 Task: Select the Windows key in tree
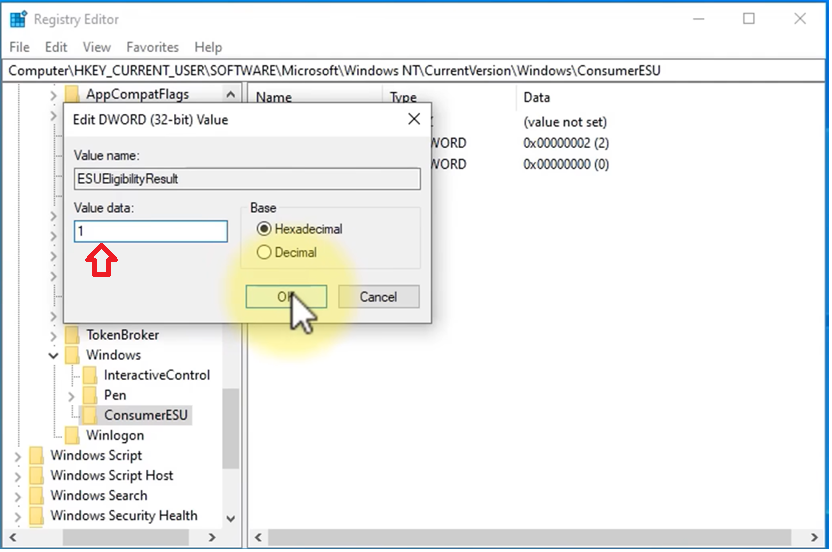(114, 355)
